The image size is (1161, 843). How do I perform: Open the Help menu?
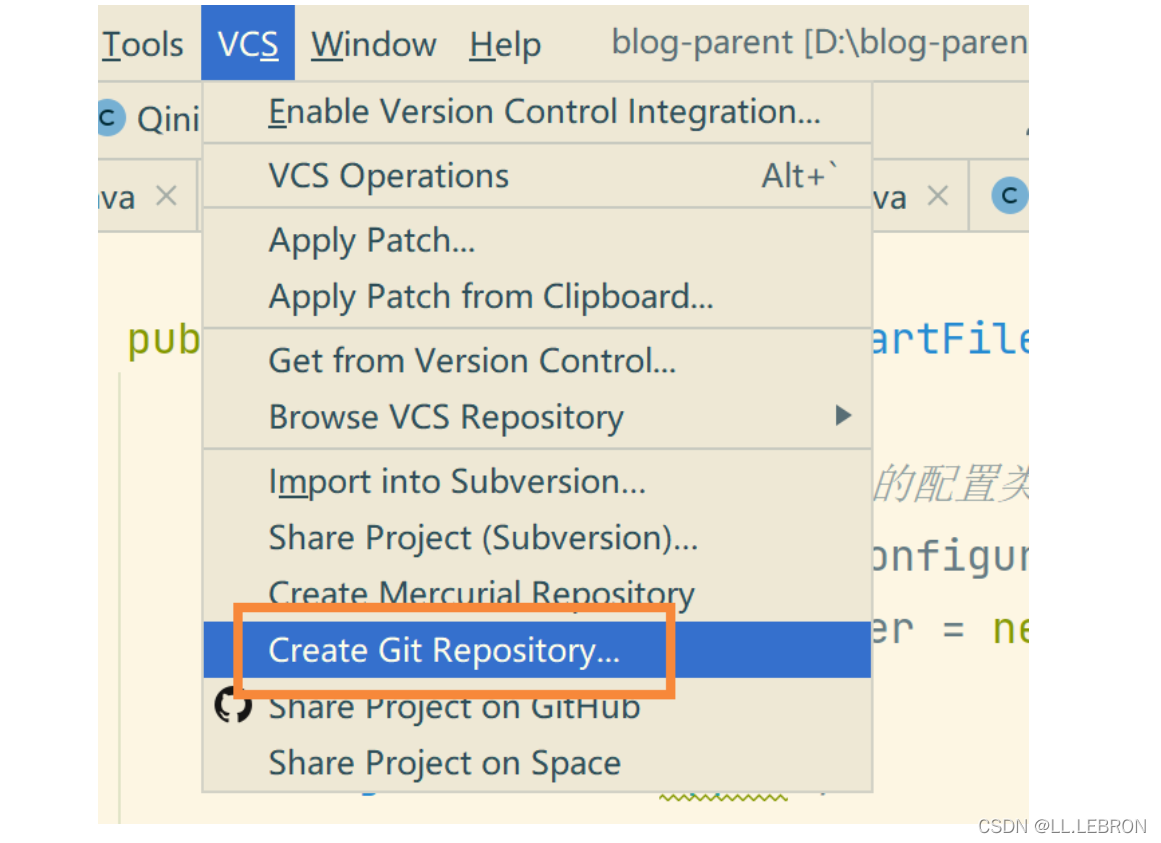point(505,45)
